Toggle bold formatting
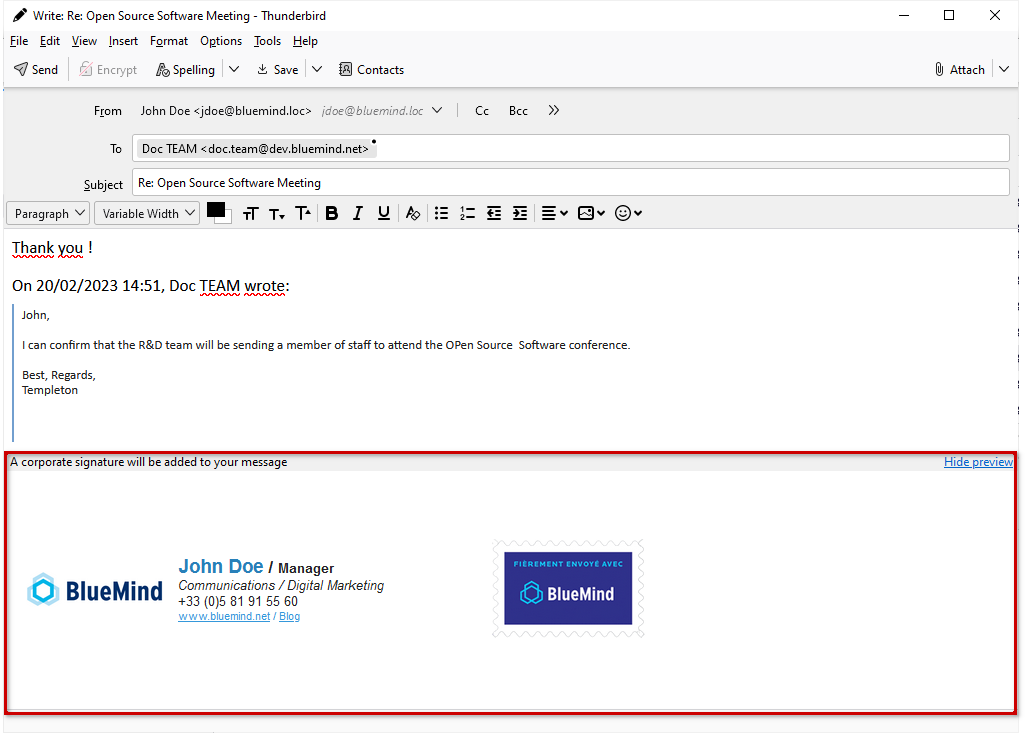 pos(332,213)
